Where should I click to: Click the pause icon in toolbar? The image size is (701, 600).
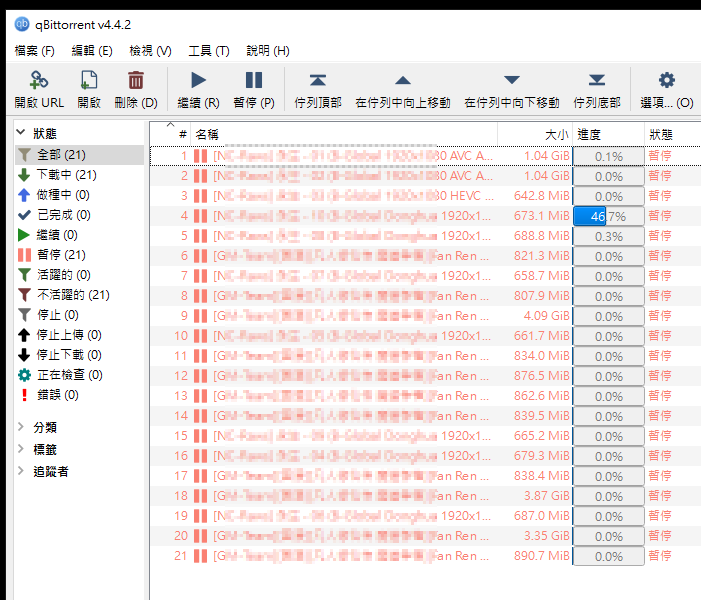254,80
